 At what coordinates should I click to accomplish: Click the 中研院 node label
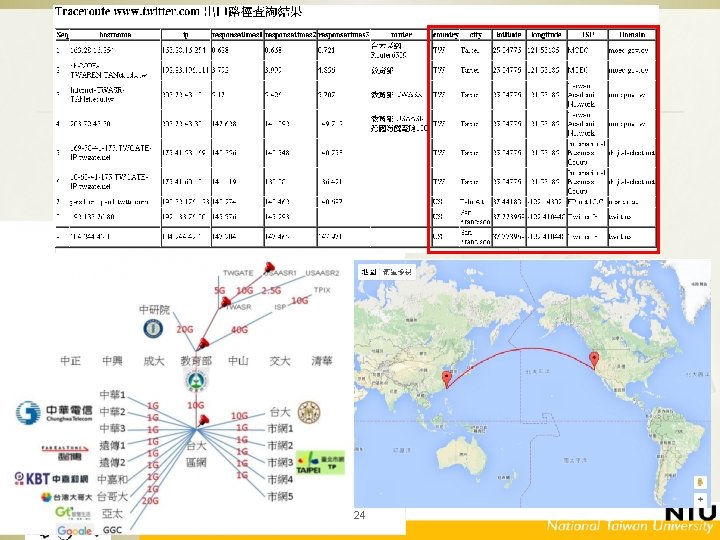coord(154,310)
